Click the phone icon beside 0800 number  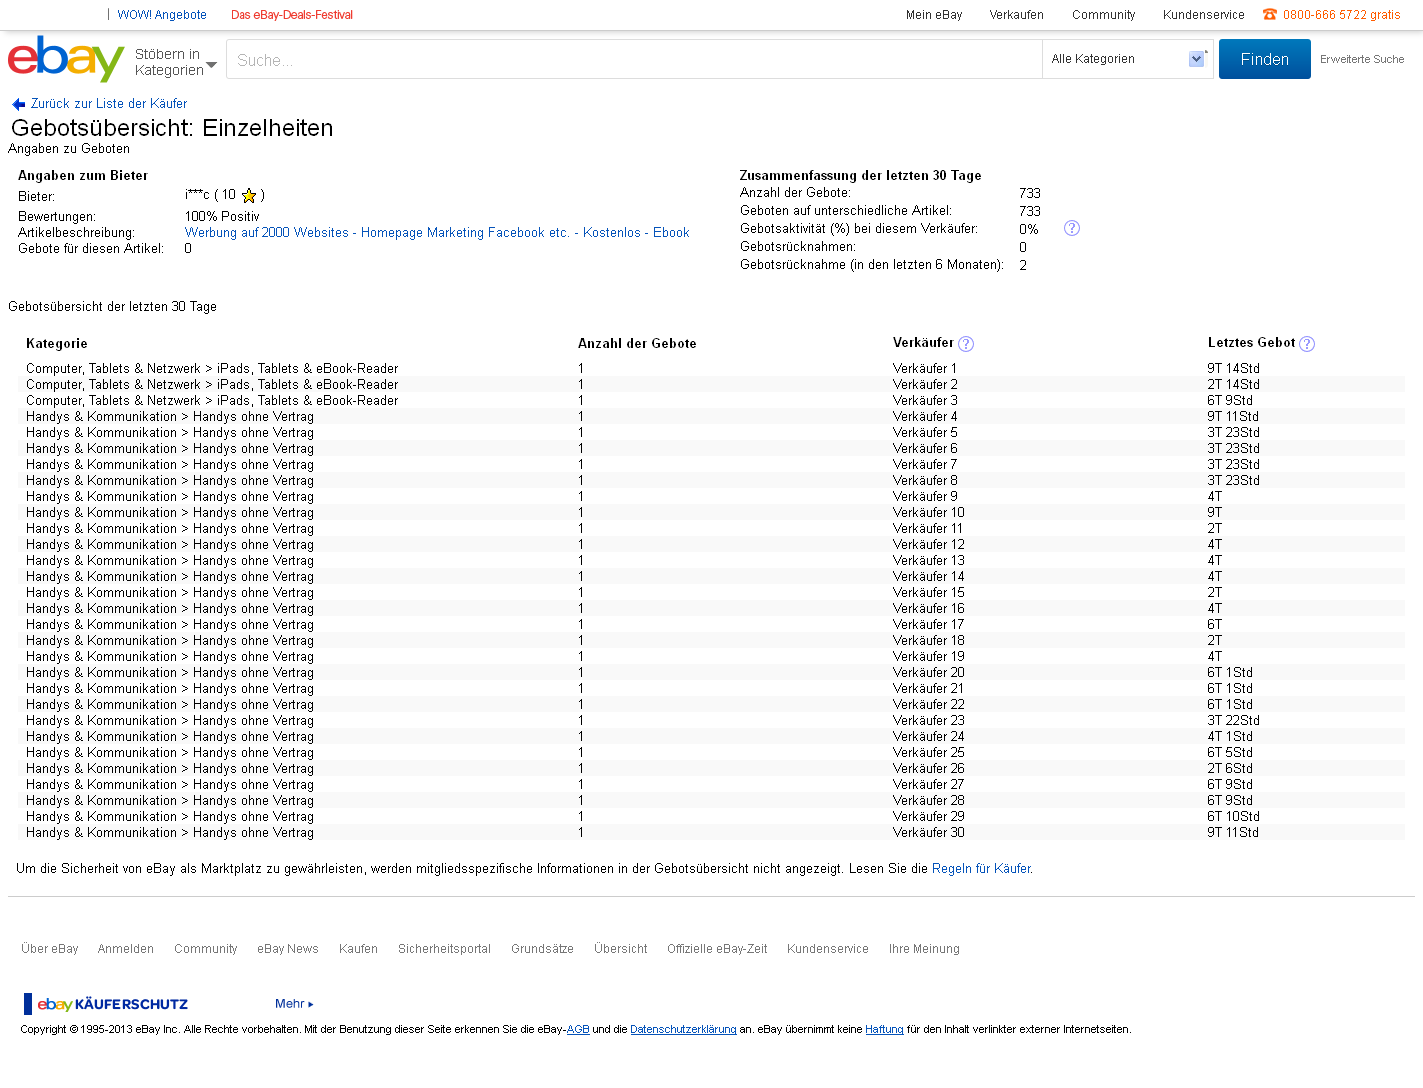[1270, 14]
